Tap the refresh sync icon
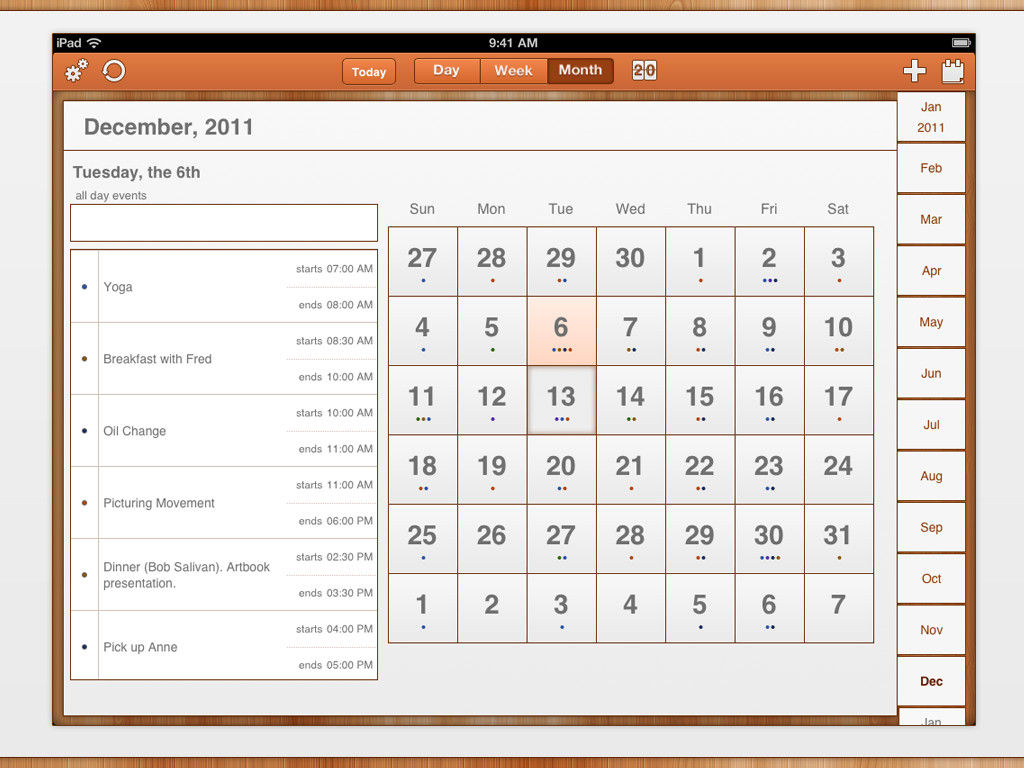The height and width of the screenshot is (768, 1024). tap(114, 71)
